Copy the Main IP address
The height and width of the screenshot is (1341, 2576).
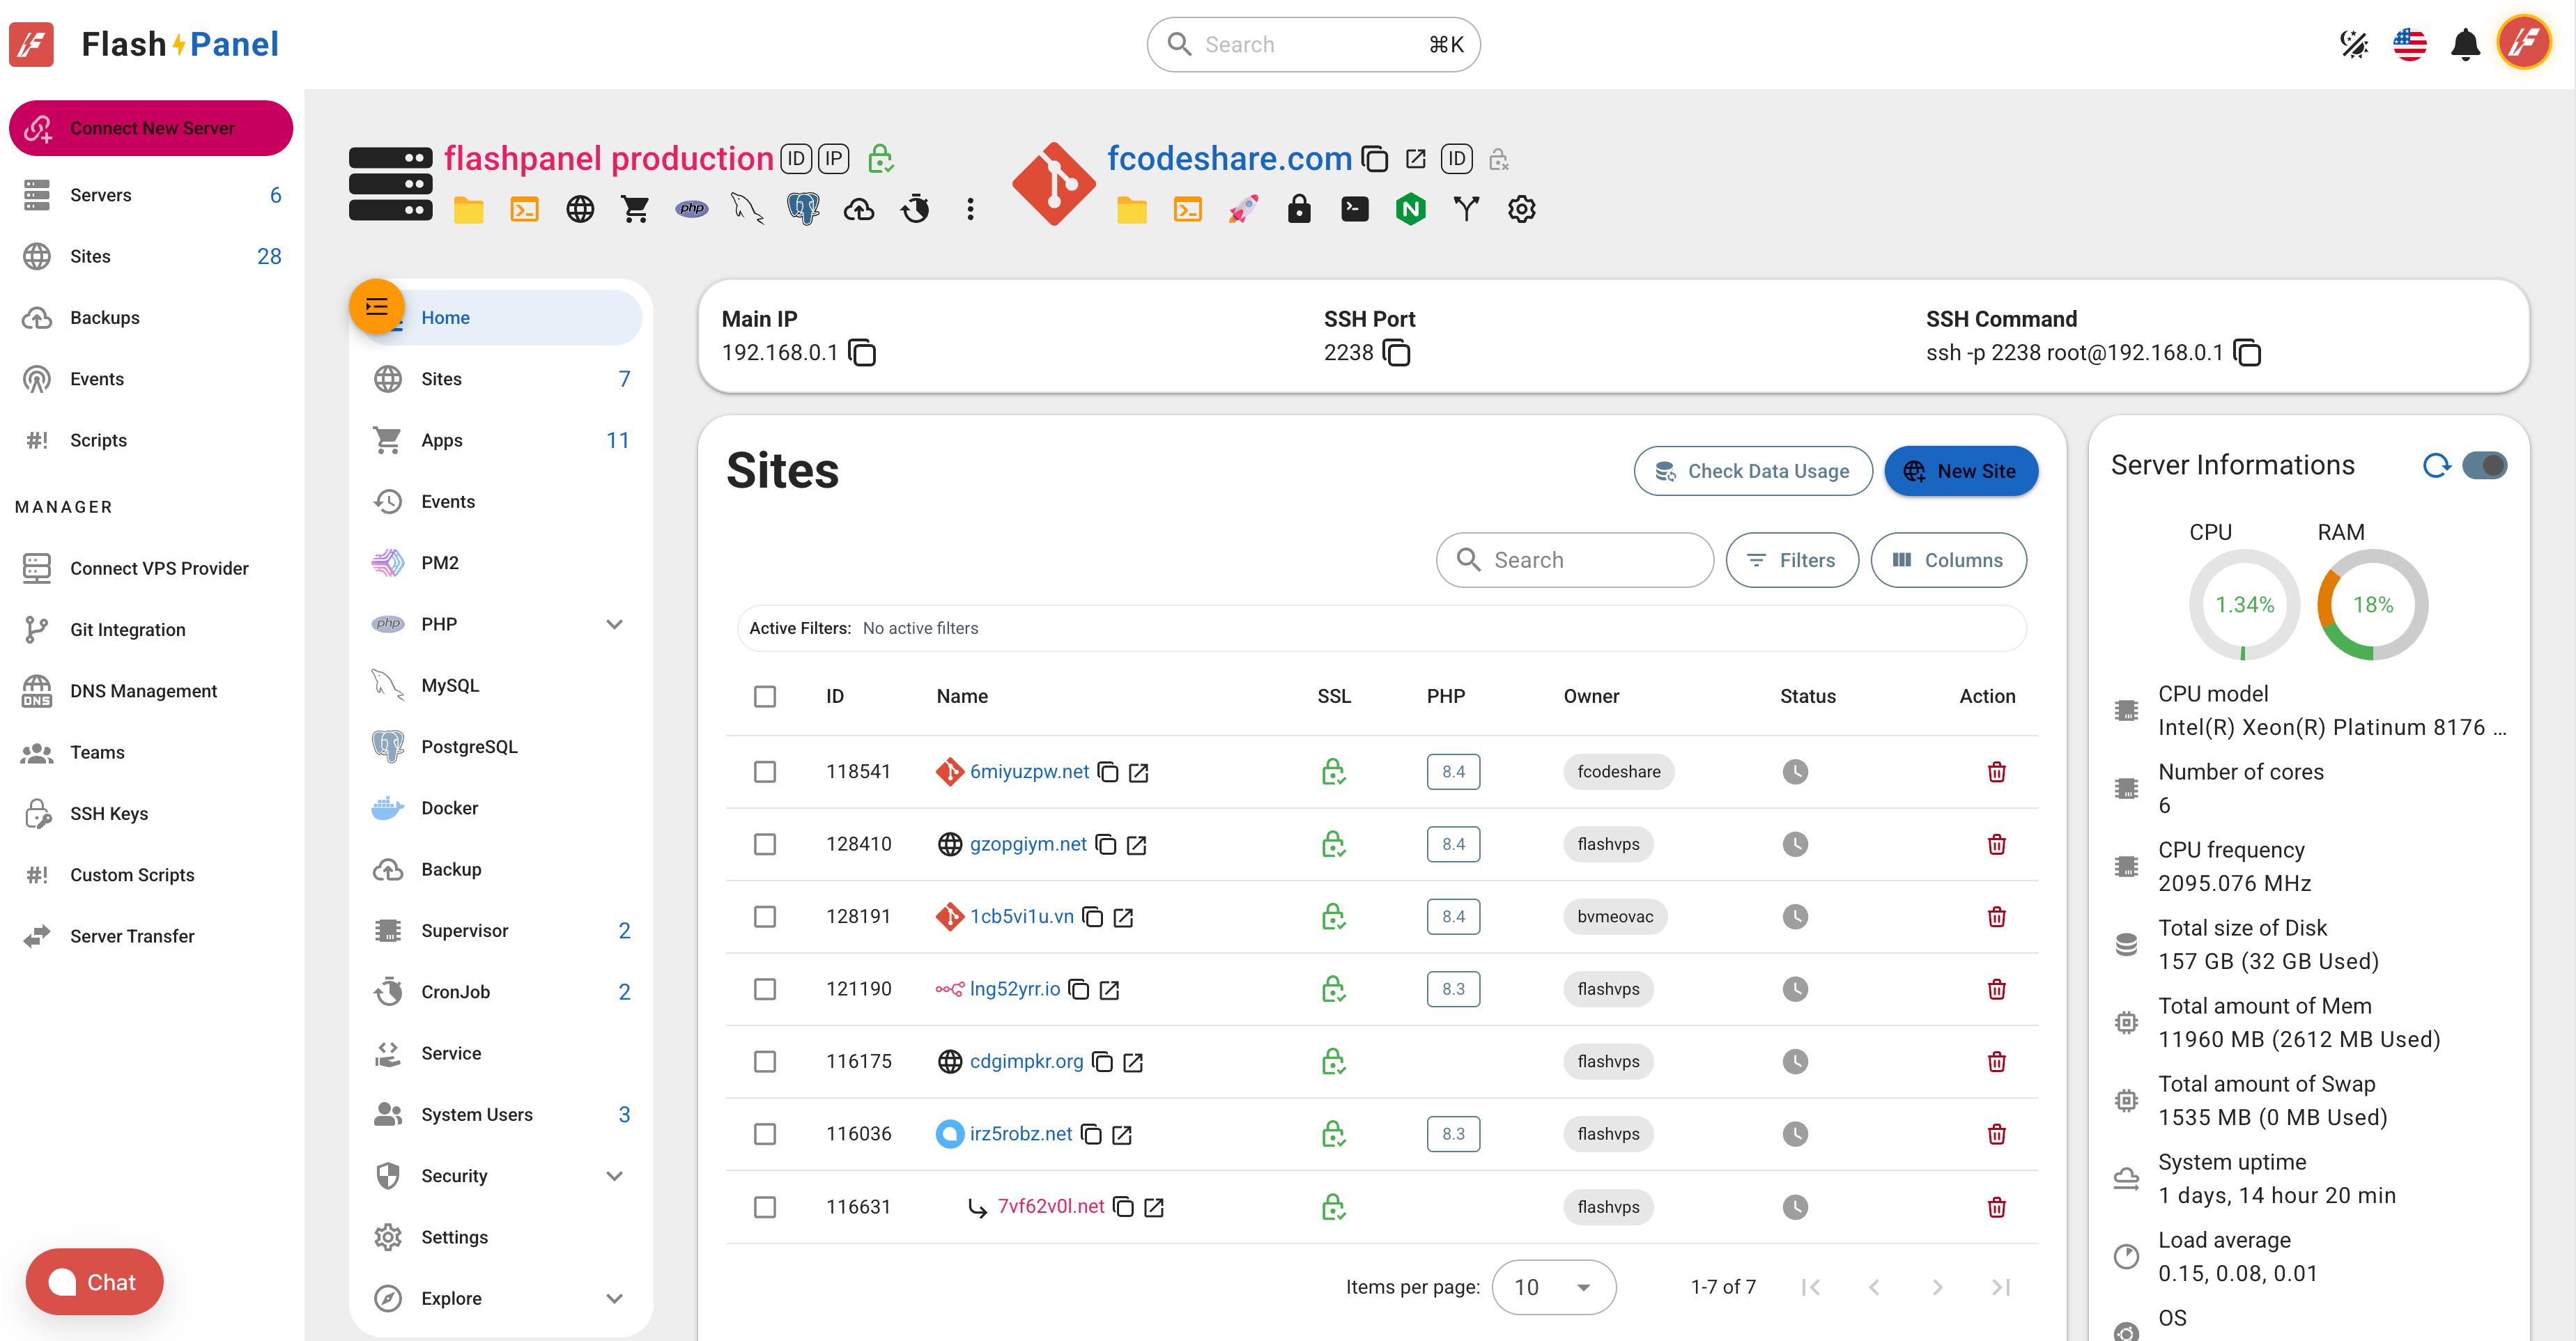[862, 353]
